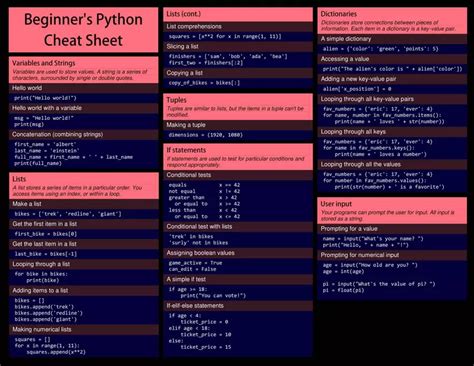Click the "Accessing a value" subheading
Screen dimensions: 474x366
coord(345,59)
